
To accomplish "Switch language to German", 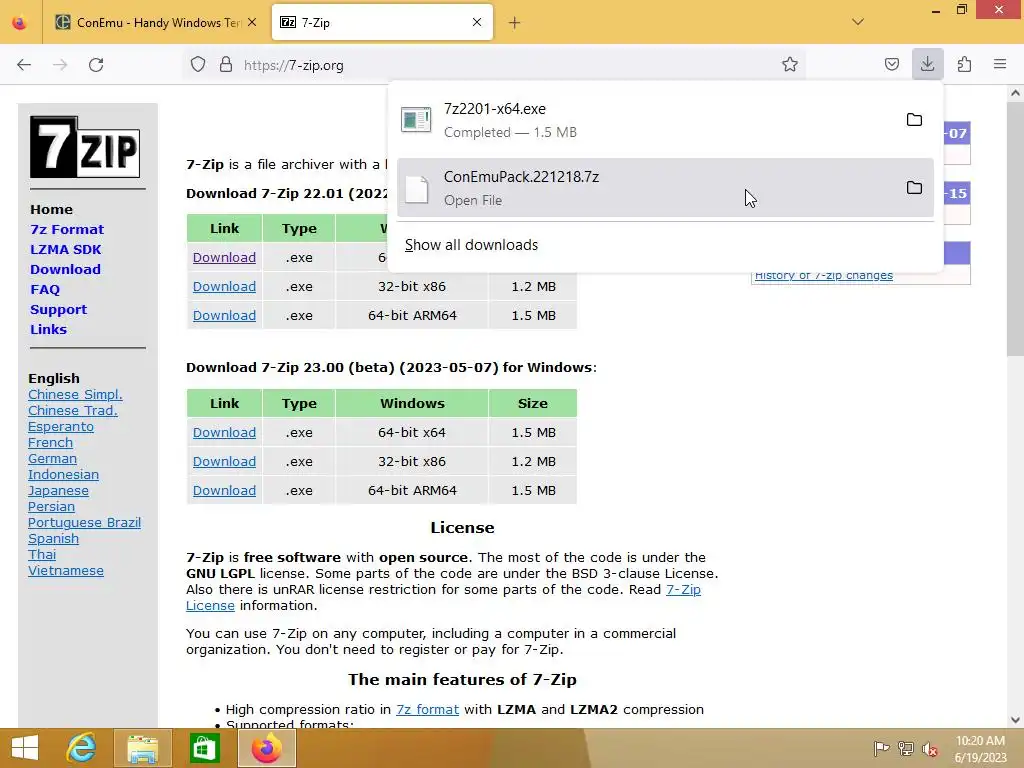I will (x=52, y=458).
